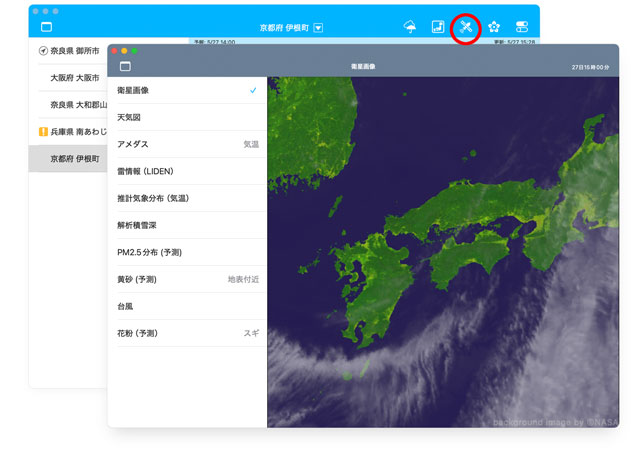Screen dimensions: 637x450
Task: Change アメダス 気温 sub-option
Action: click(x=250, y=144)
